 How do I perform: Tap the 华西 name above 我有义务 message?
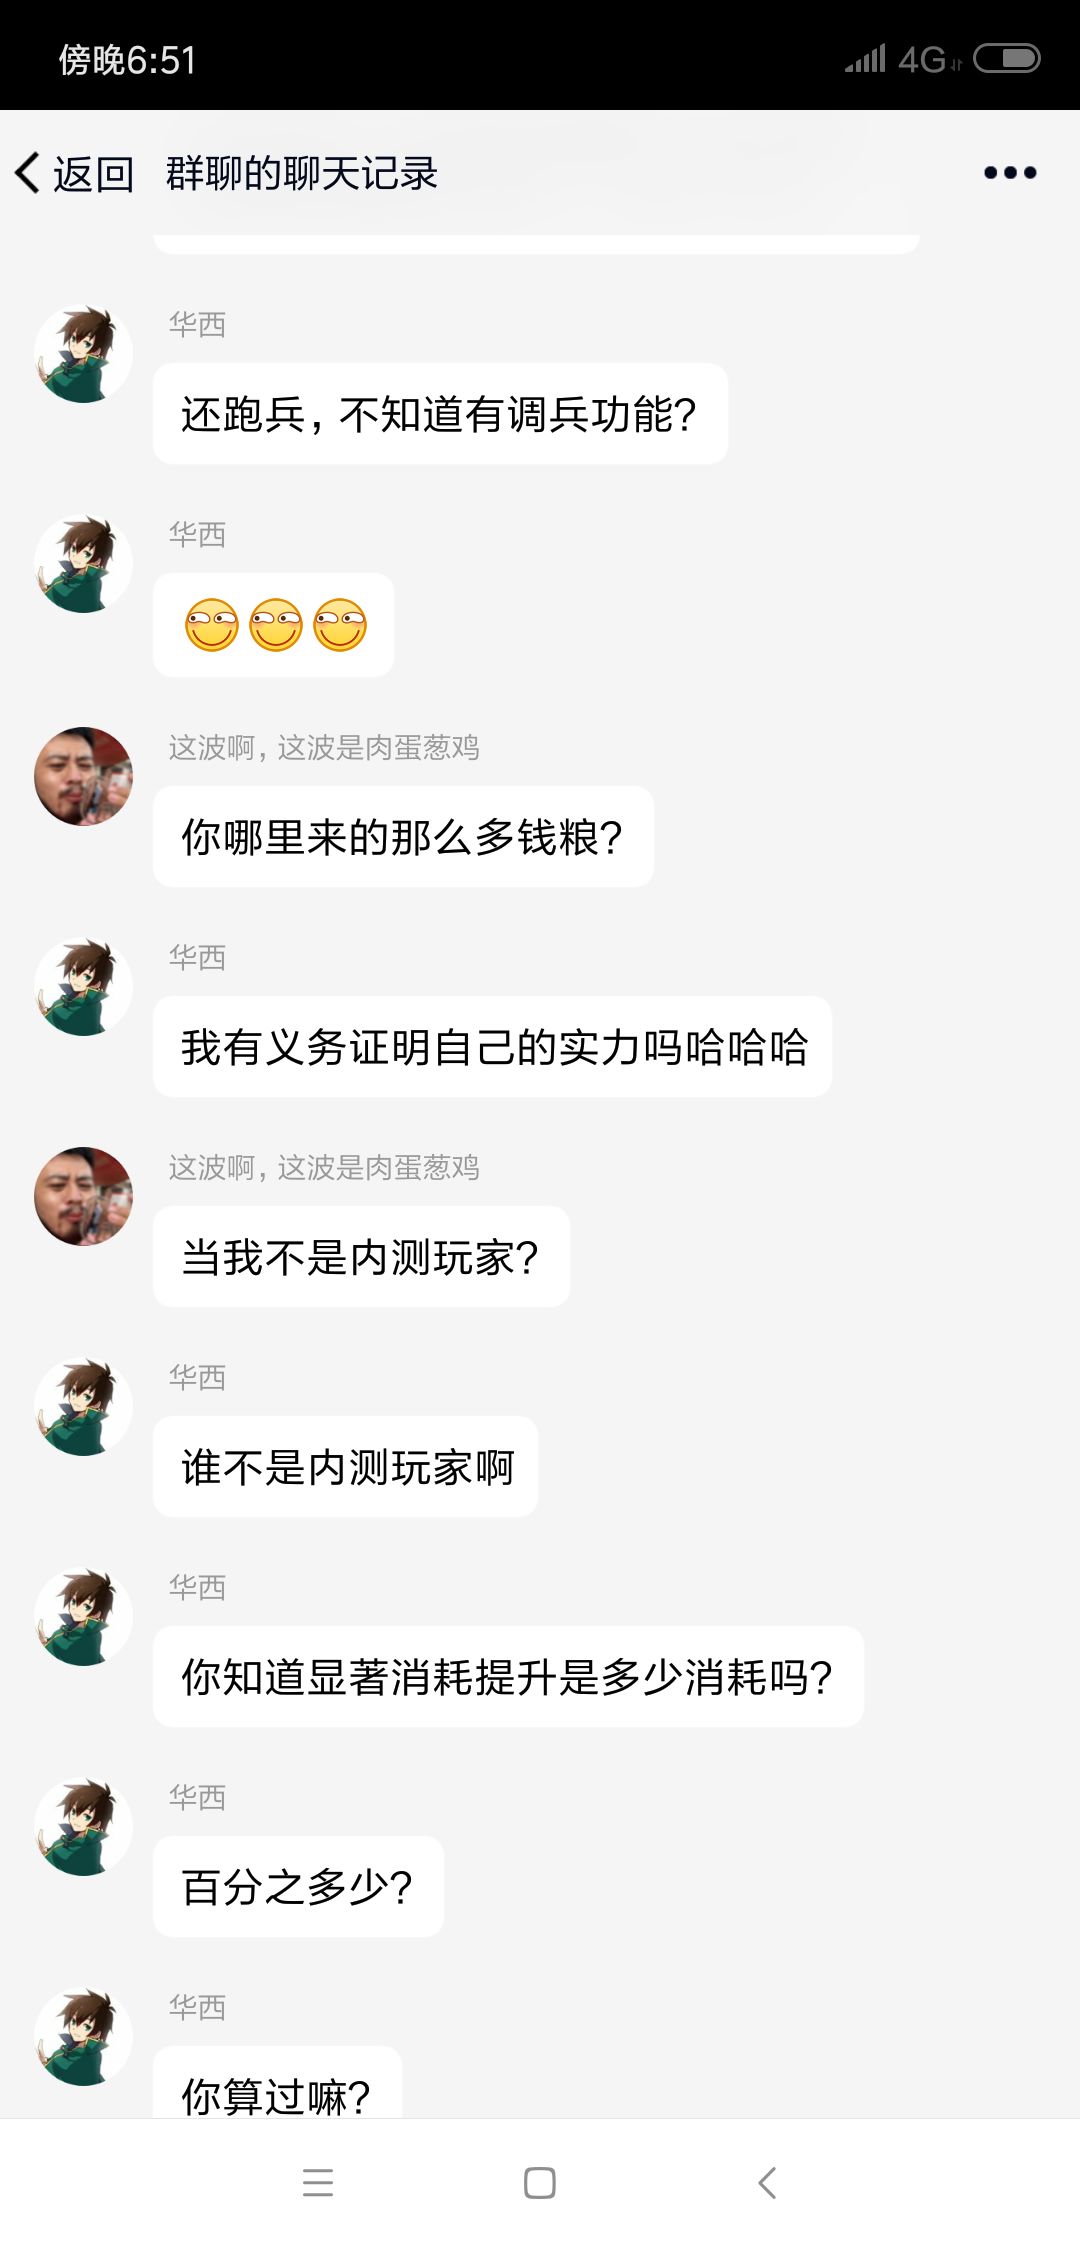click(197, 958)
